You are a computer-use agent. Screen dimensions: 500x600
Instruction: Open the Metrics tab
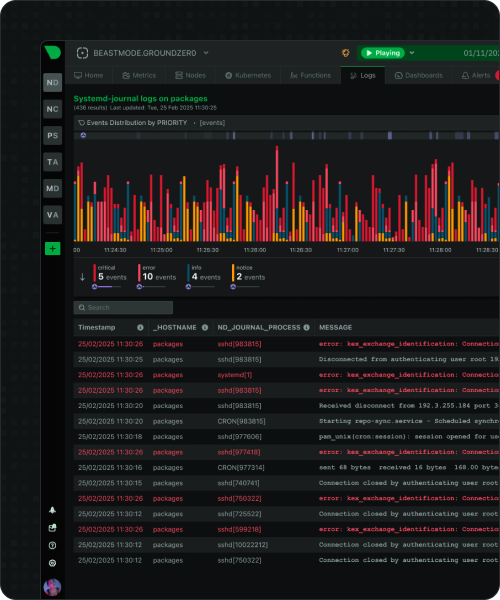pyautogui.click(x=139, y=75)
